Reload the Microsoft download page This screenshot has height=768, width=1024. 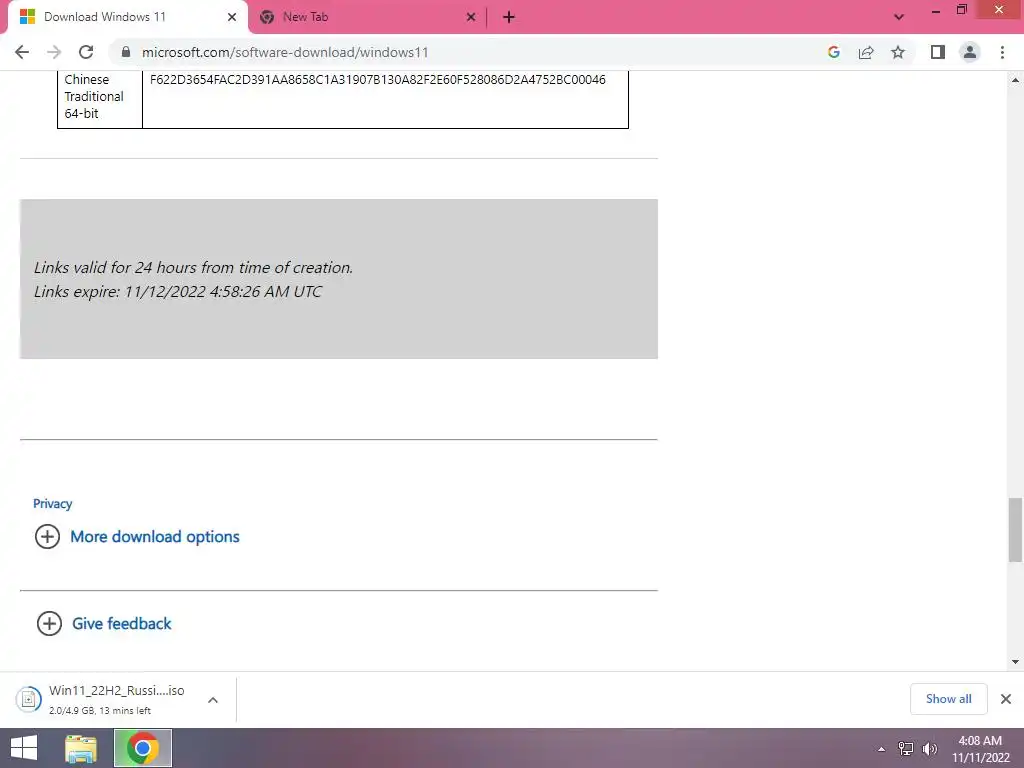pyautogui.click(x=86, y=52)
